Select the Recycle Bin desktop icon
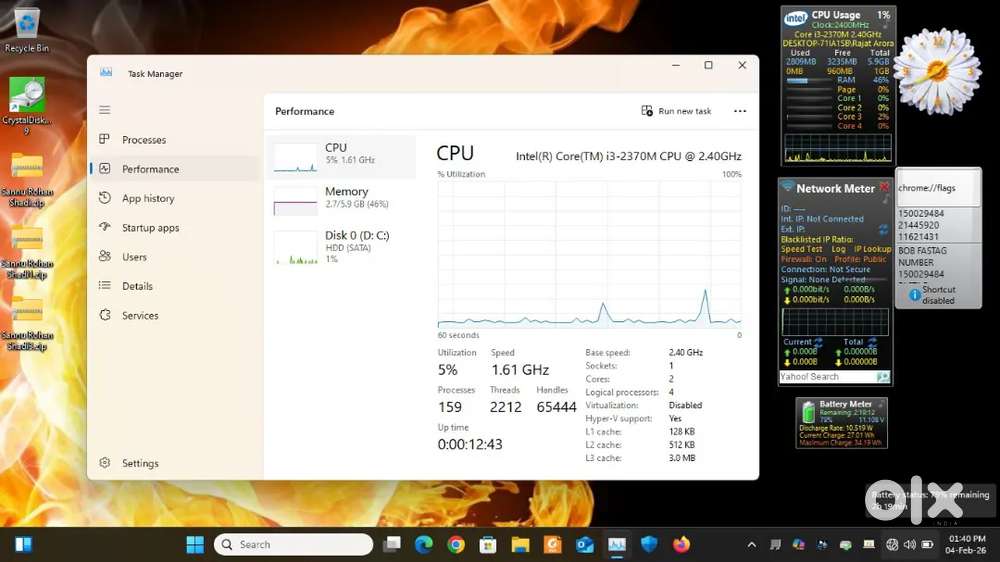The width and height of the screenshot is (1000, 562). coord(27,30)
